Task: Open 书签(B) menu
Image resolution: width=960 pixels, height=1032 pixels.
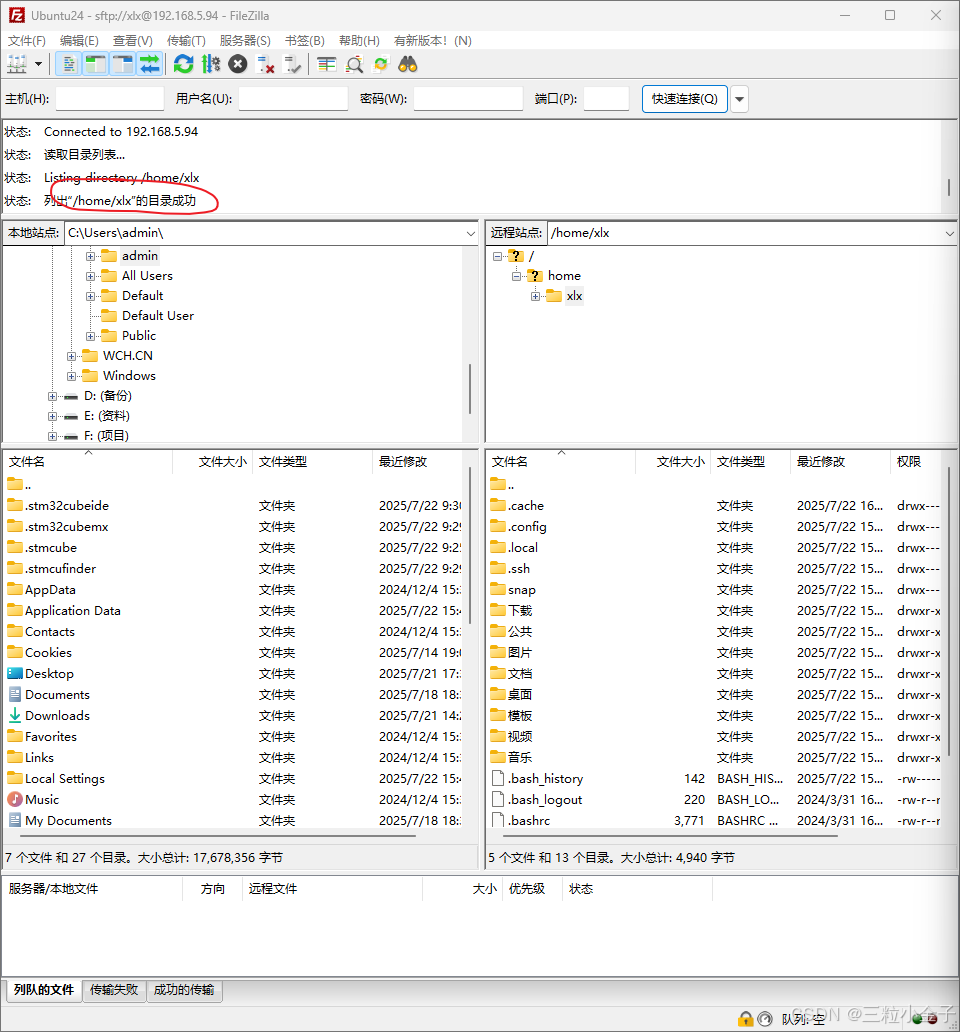Action: (x=305, y=41)
